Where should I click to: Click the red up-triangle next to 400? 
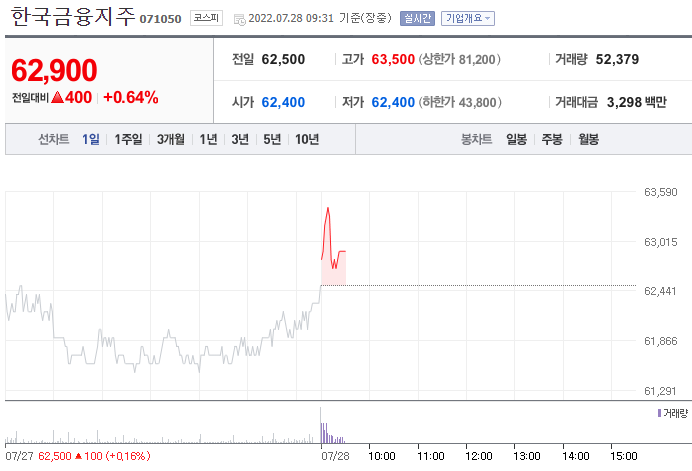57,98
